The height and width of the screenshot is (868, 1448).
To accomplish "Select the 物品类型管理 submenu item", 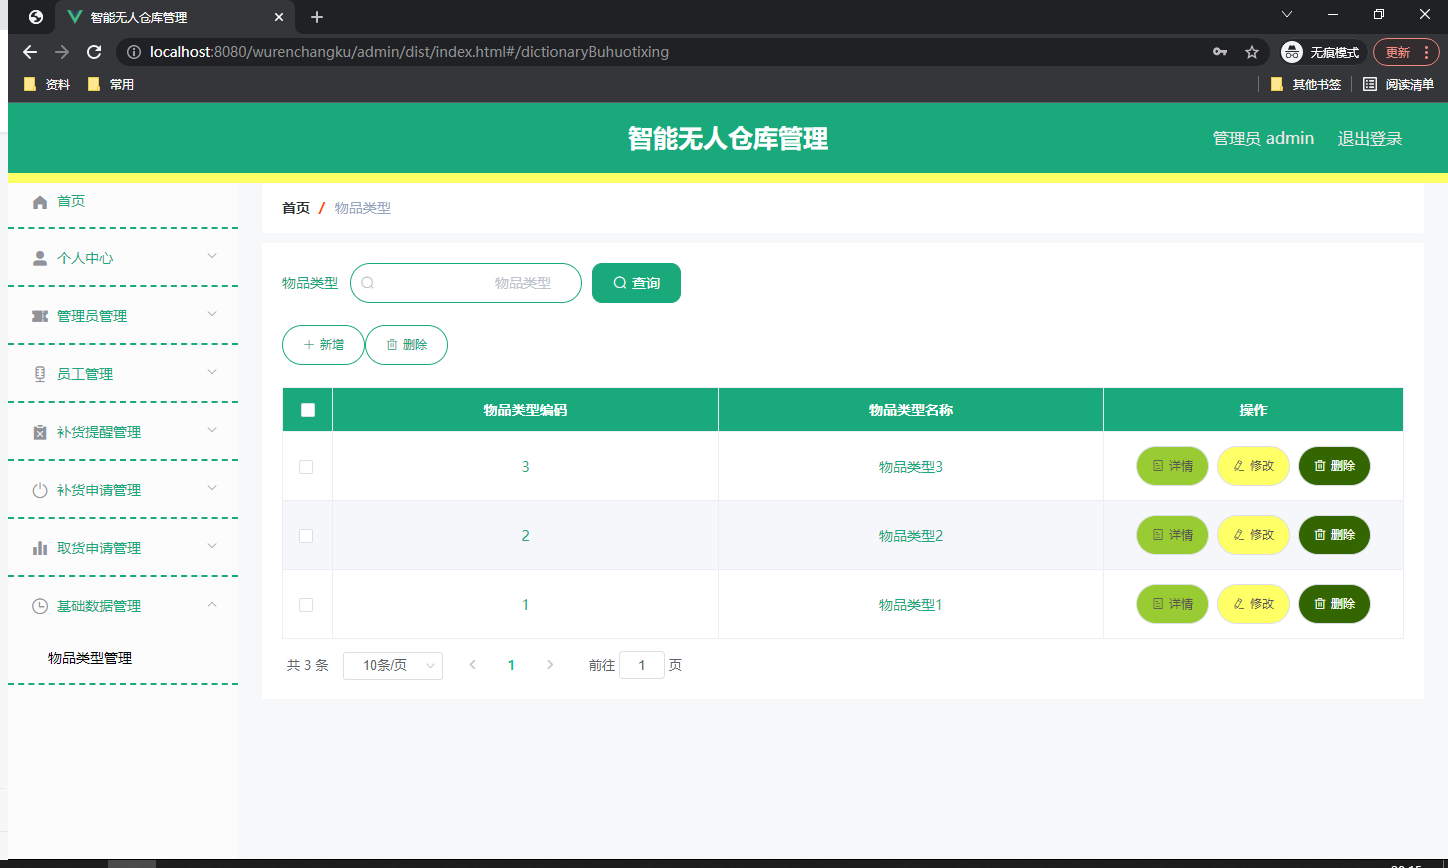I will coord(90,658).
